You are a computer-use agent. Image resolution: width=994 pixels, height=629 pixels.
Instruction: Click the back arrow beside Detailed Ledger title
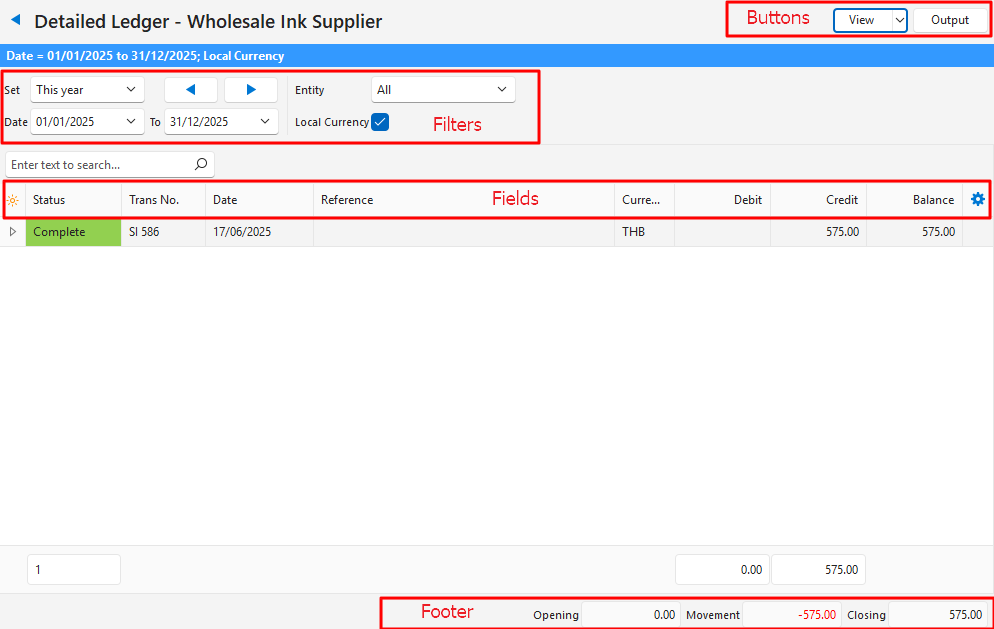point(15,20)
